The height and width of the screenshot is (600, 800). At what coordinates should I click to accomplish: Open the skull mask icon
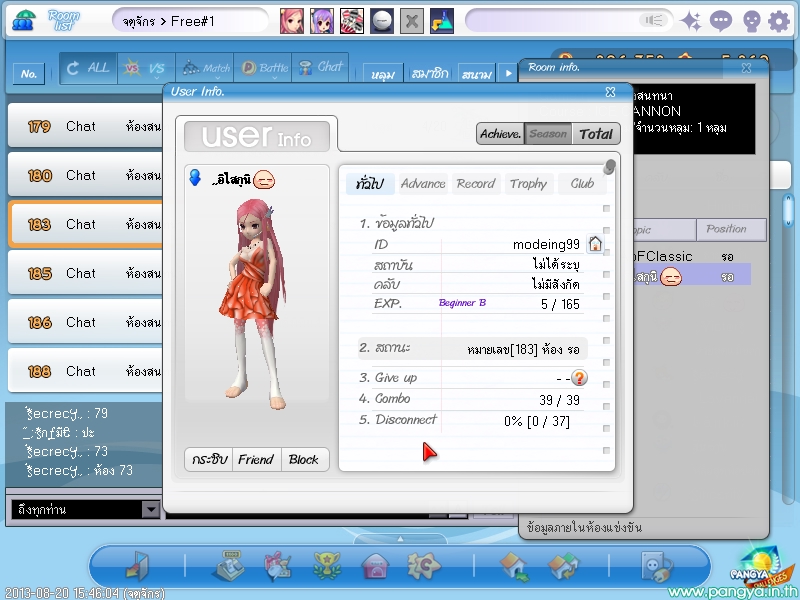coord(752,21)
